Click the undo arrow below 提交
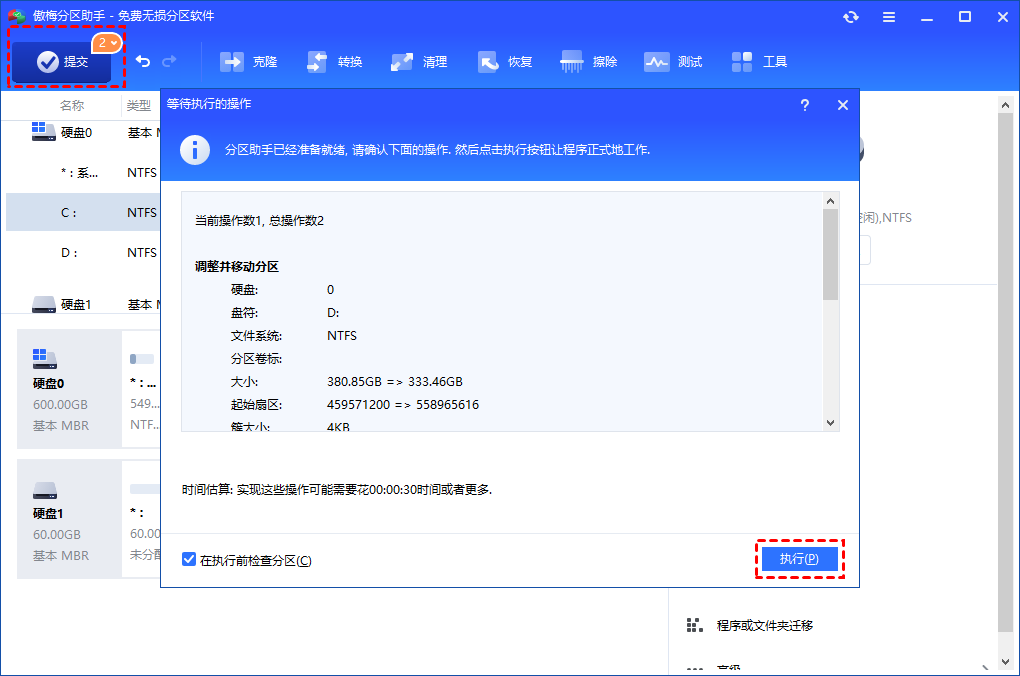The image size is (1020, 676). click(x=142, y=61)
